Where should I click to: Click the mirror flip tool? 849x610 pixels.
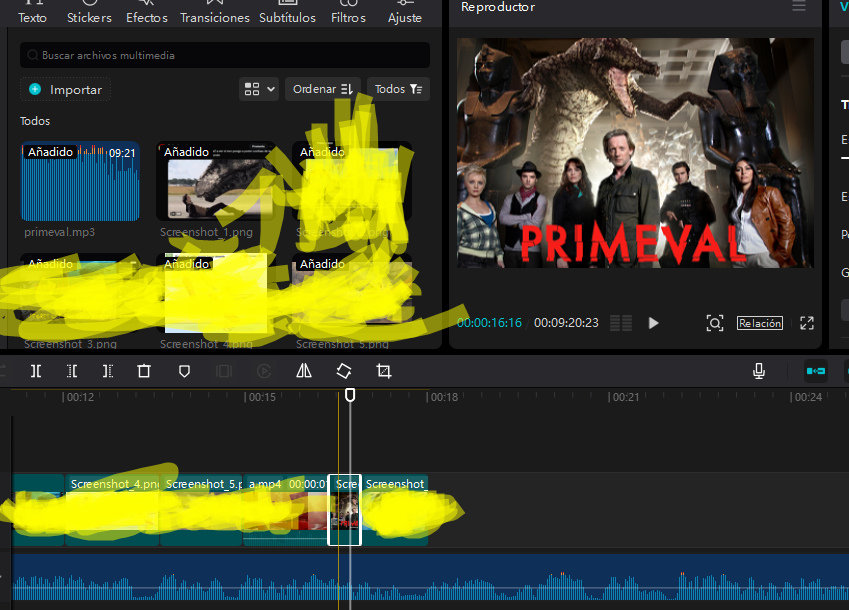tap(304, 371)
